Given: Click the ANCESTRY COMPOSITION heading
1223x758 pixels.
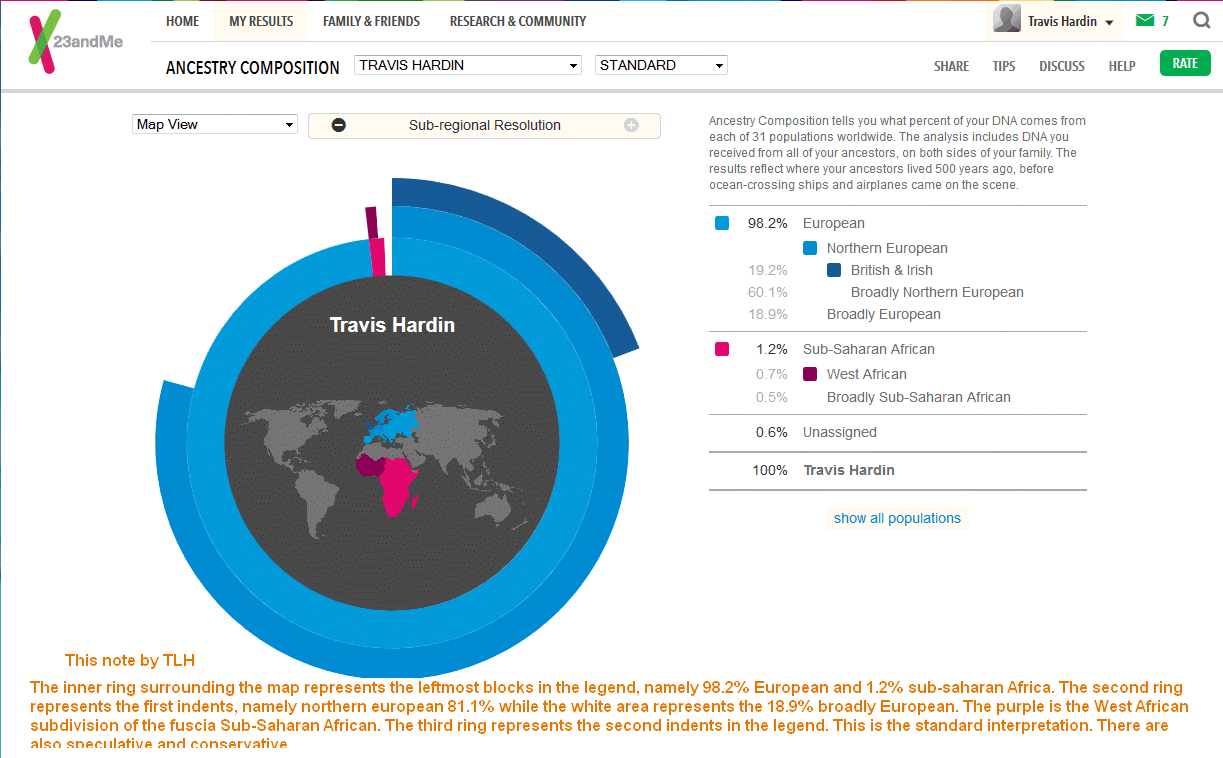Looking at the screenshot, I should tap(253, 68).
